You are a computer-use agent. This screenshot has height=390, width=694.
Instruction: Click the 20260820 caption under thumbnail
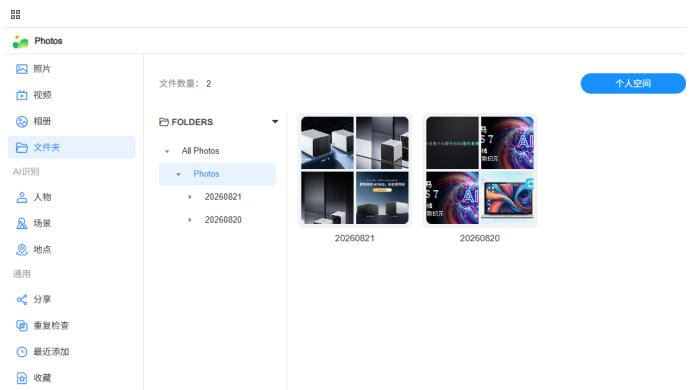click(480, 238)
